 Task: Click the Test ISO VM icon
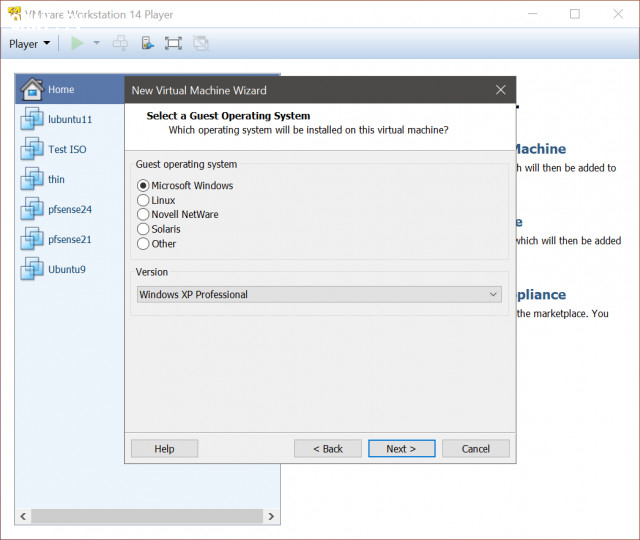coord(32,149)
